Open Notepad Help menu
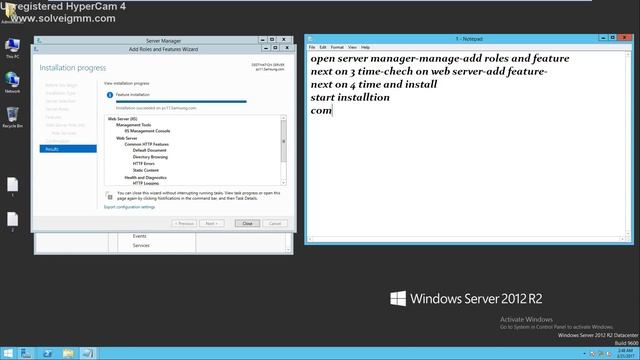 pyautogui.click(x=365, y=47)
